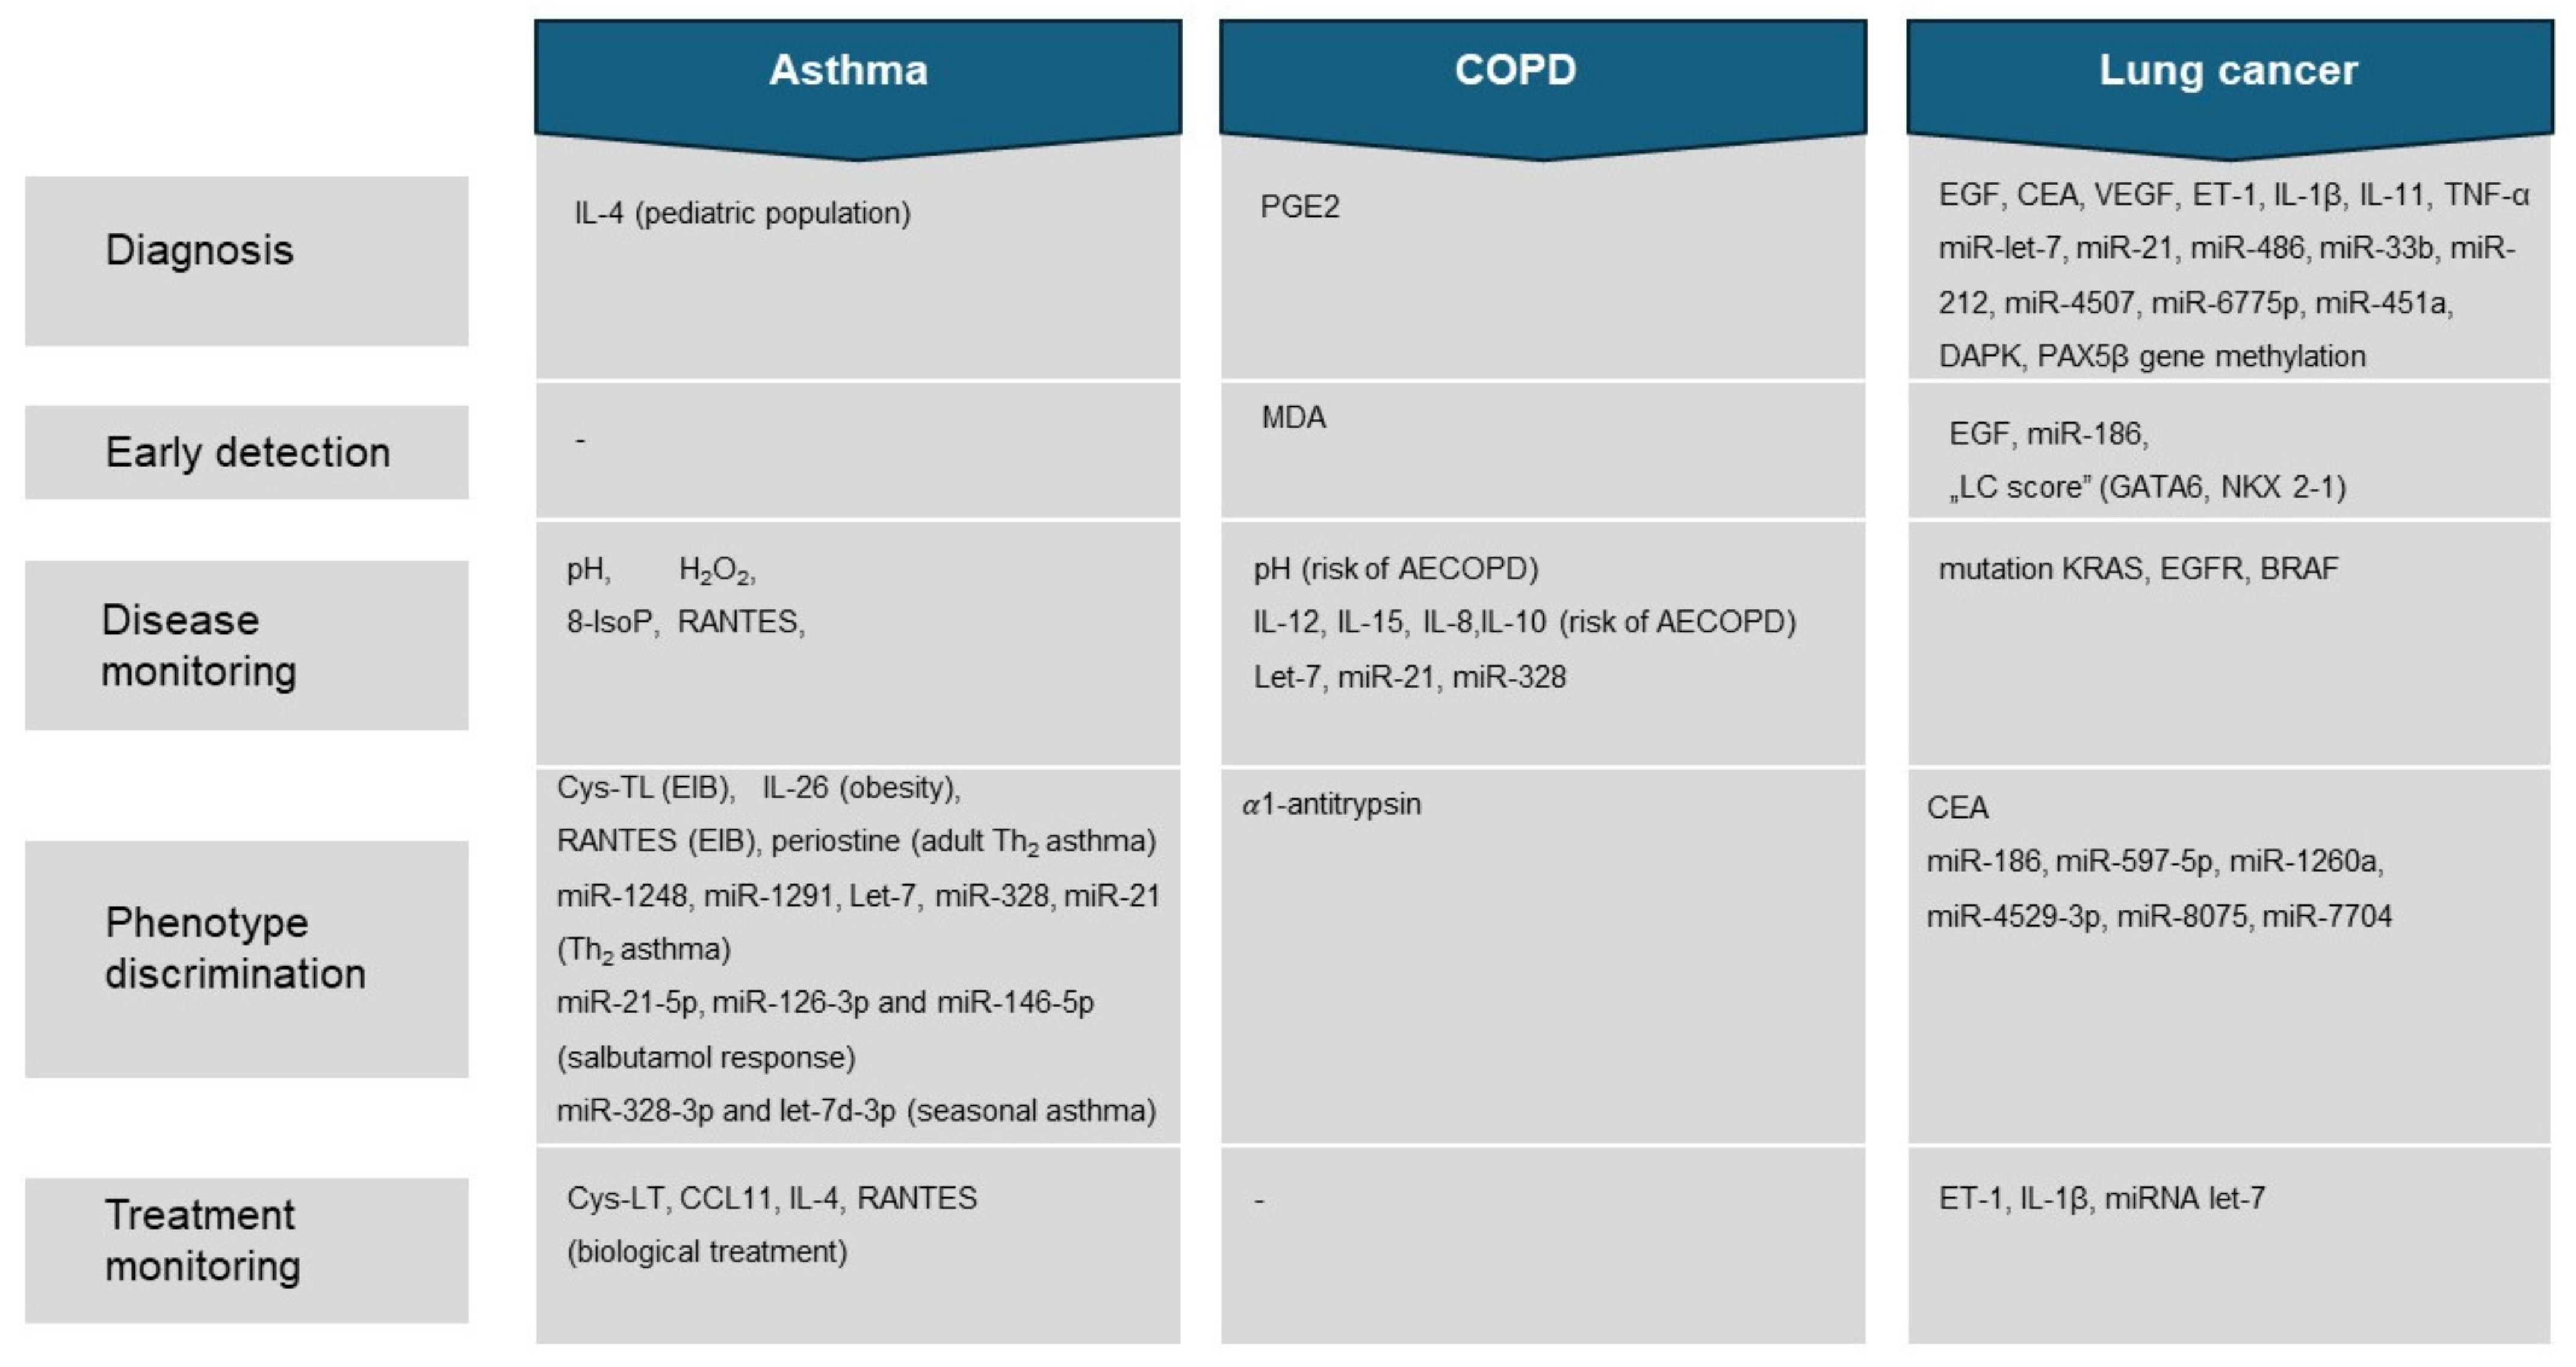Click the mutation KRAS, EGFR, BRAF text
Viewport: 2576px width, 1367px height.
(x=2138, y=569)
